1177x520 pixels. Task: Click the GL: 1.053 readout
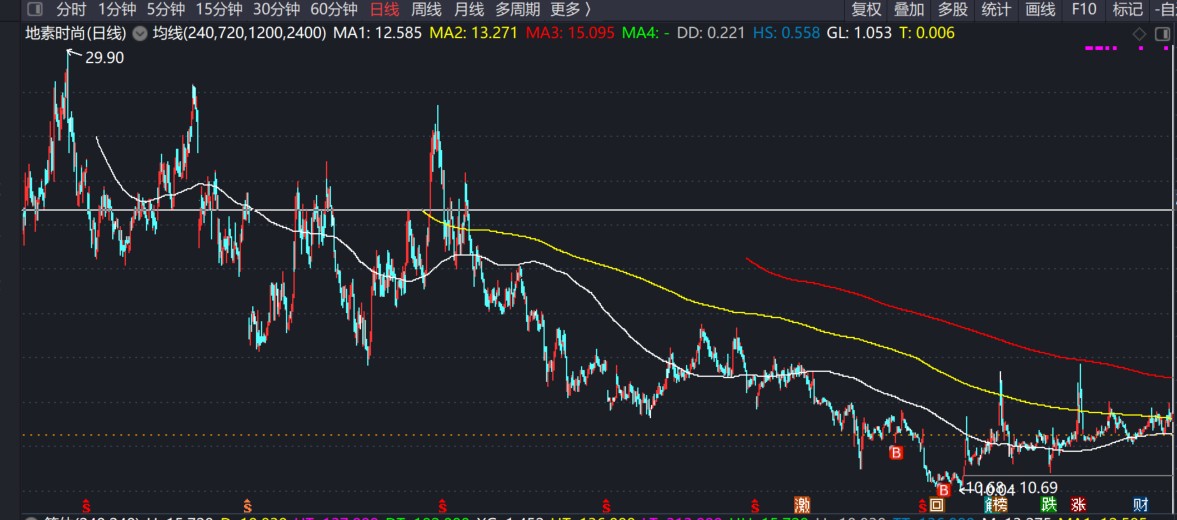pos(859,33)
